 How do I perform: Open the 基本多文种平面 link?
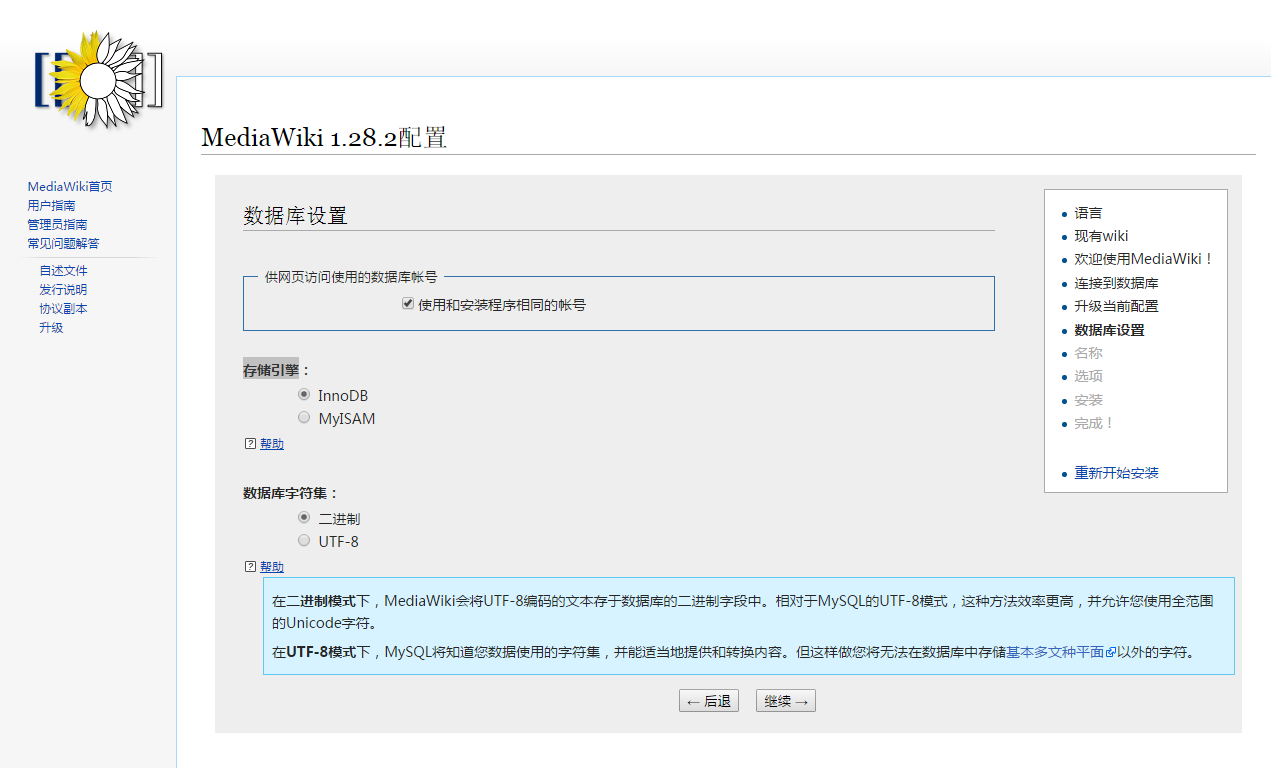pos(1055,652)
